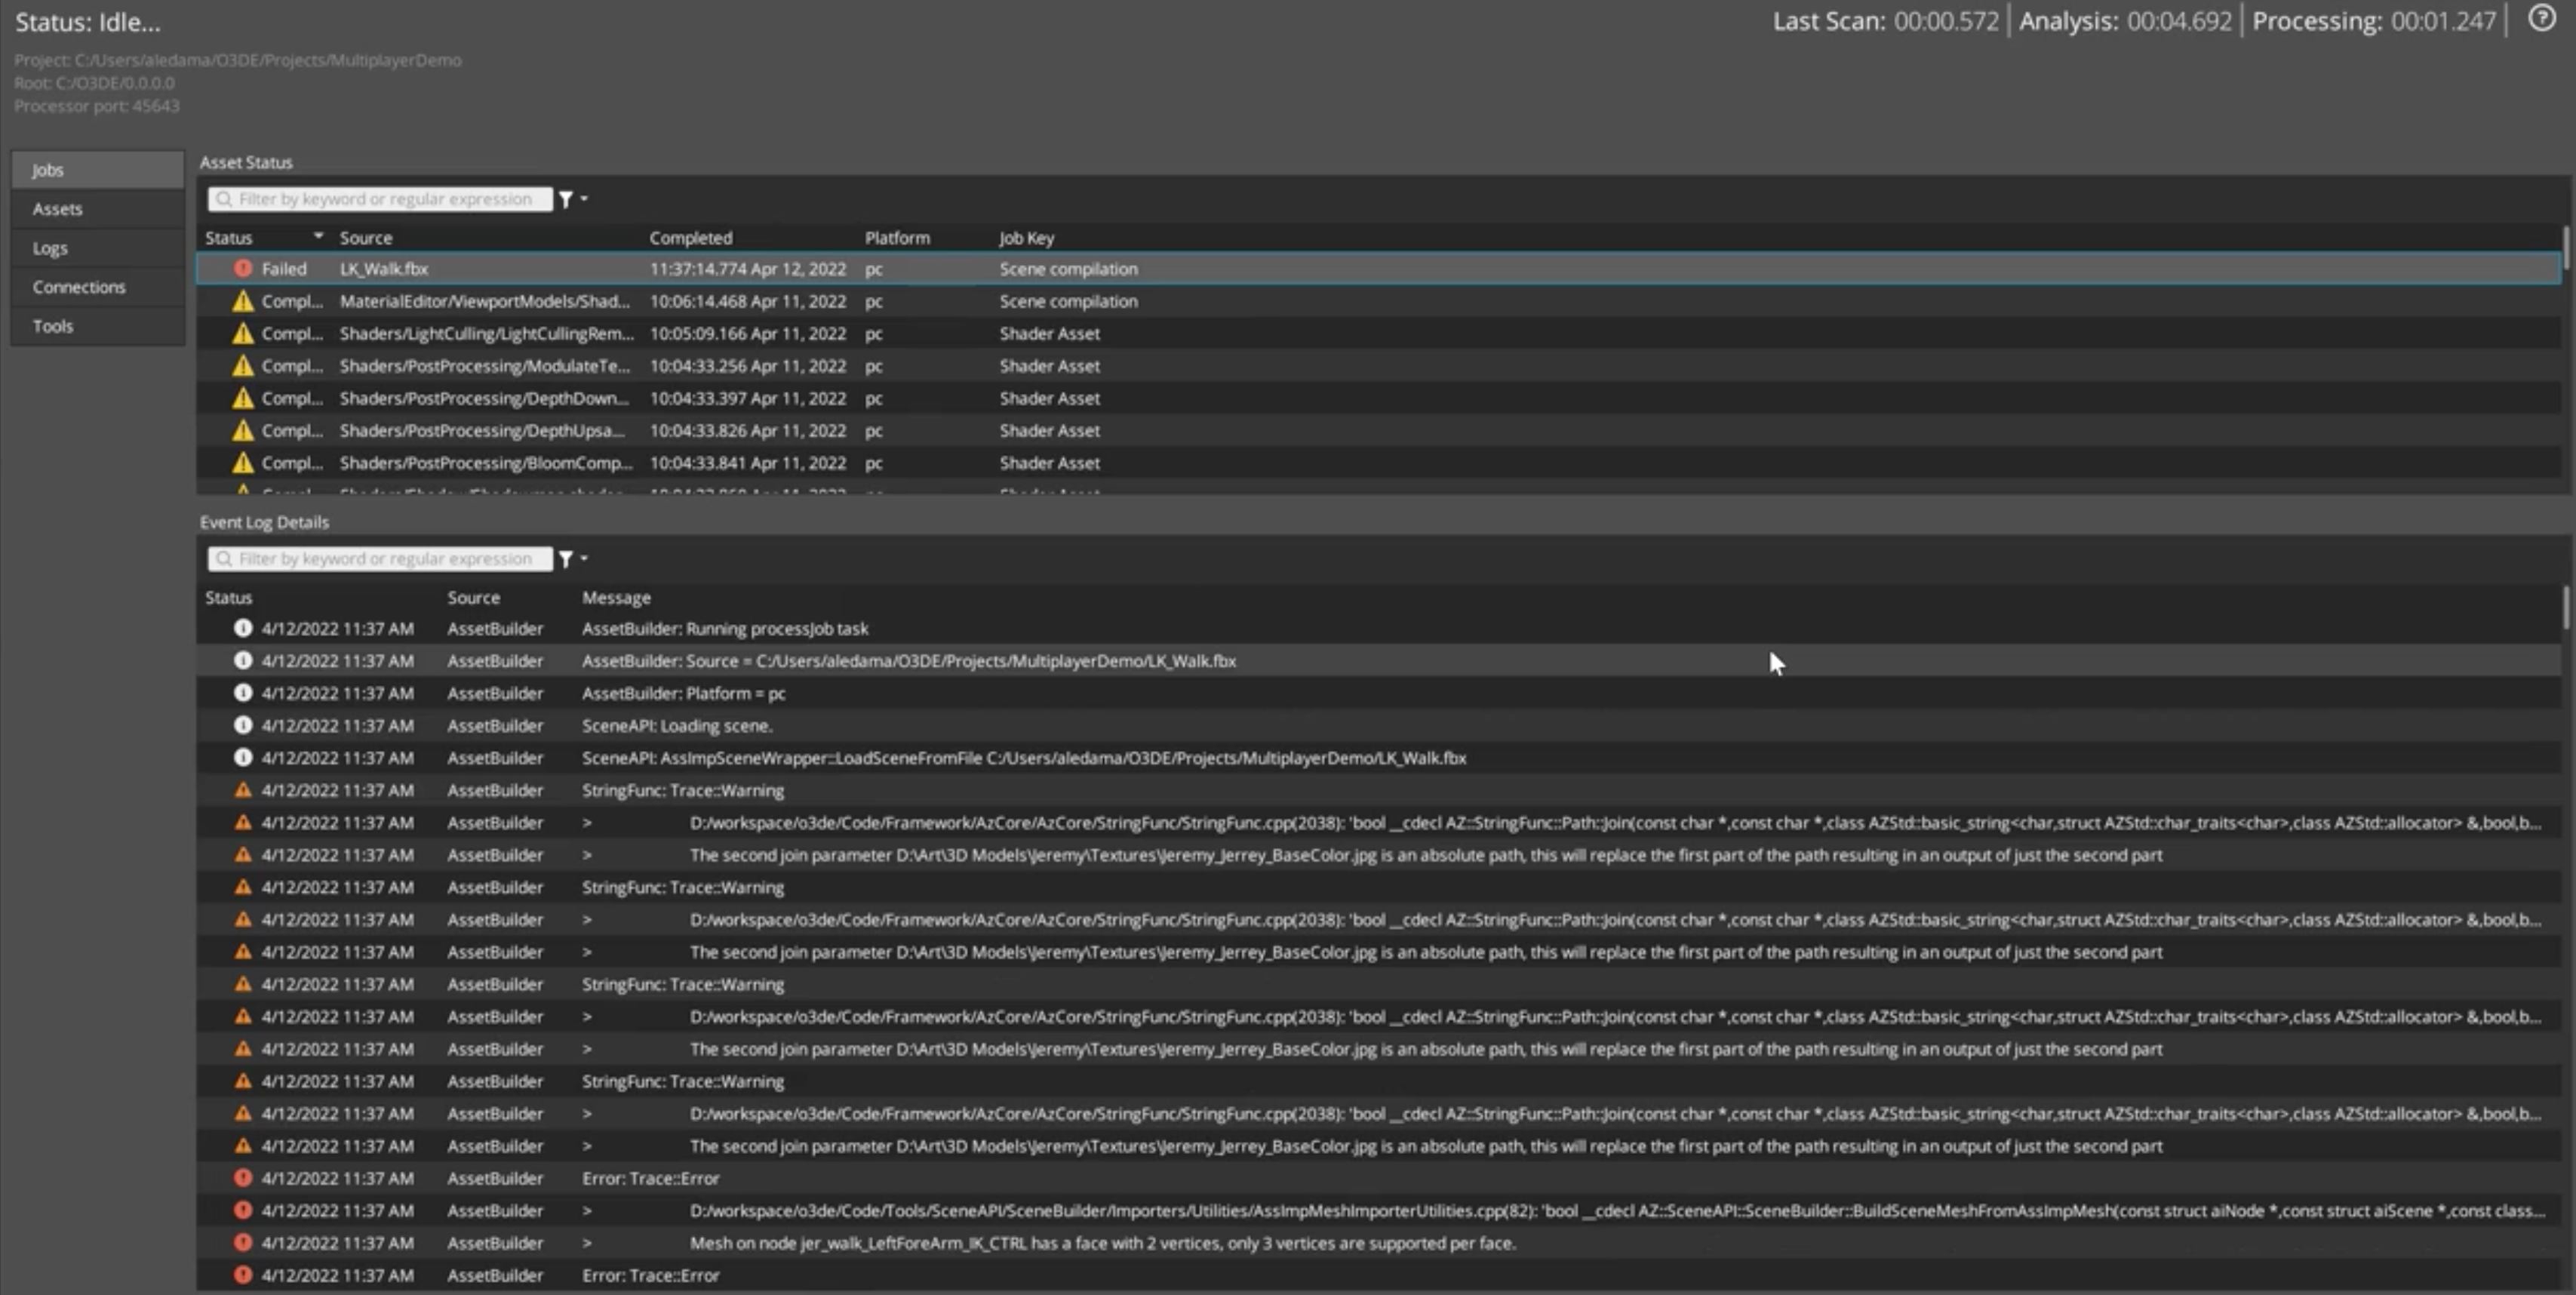Click the Platform column header
2576x1295 pixels.
(x=897, y=237)
